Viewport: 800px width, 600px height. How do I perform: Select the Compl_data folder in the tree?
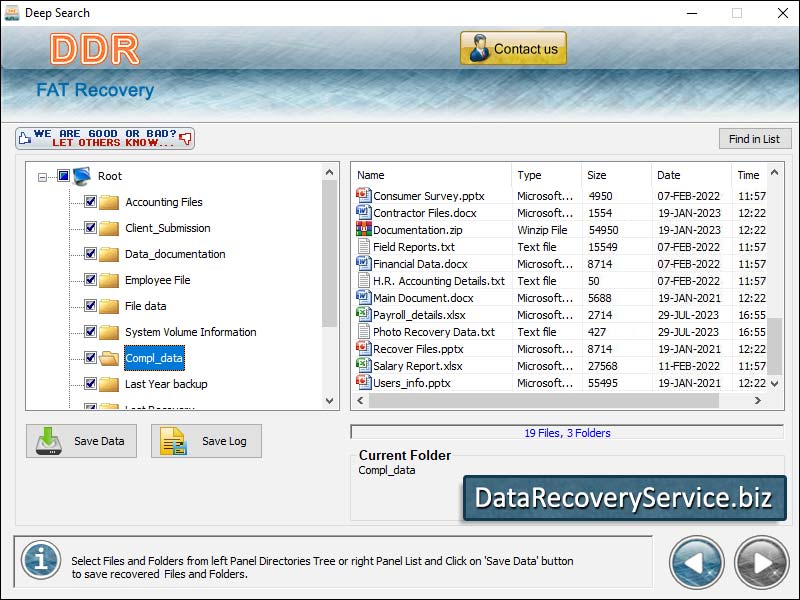pos(154,358)
